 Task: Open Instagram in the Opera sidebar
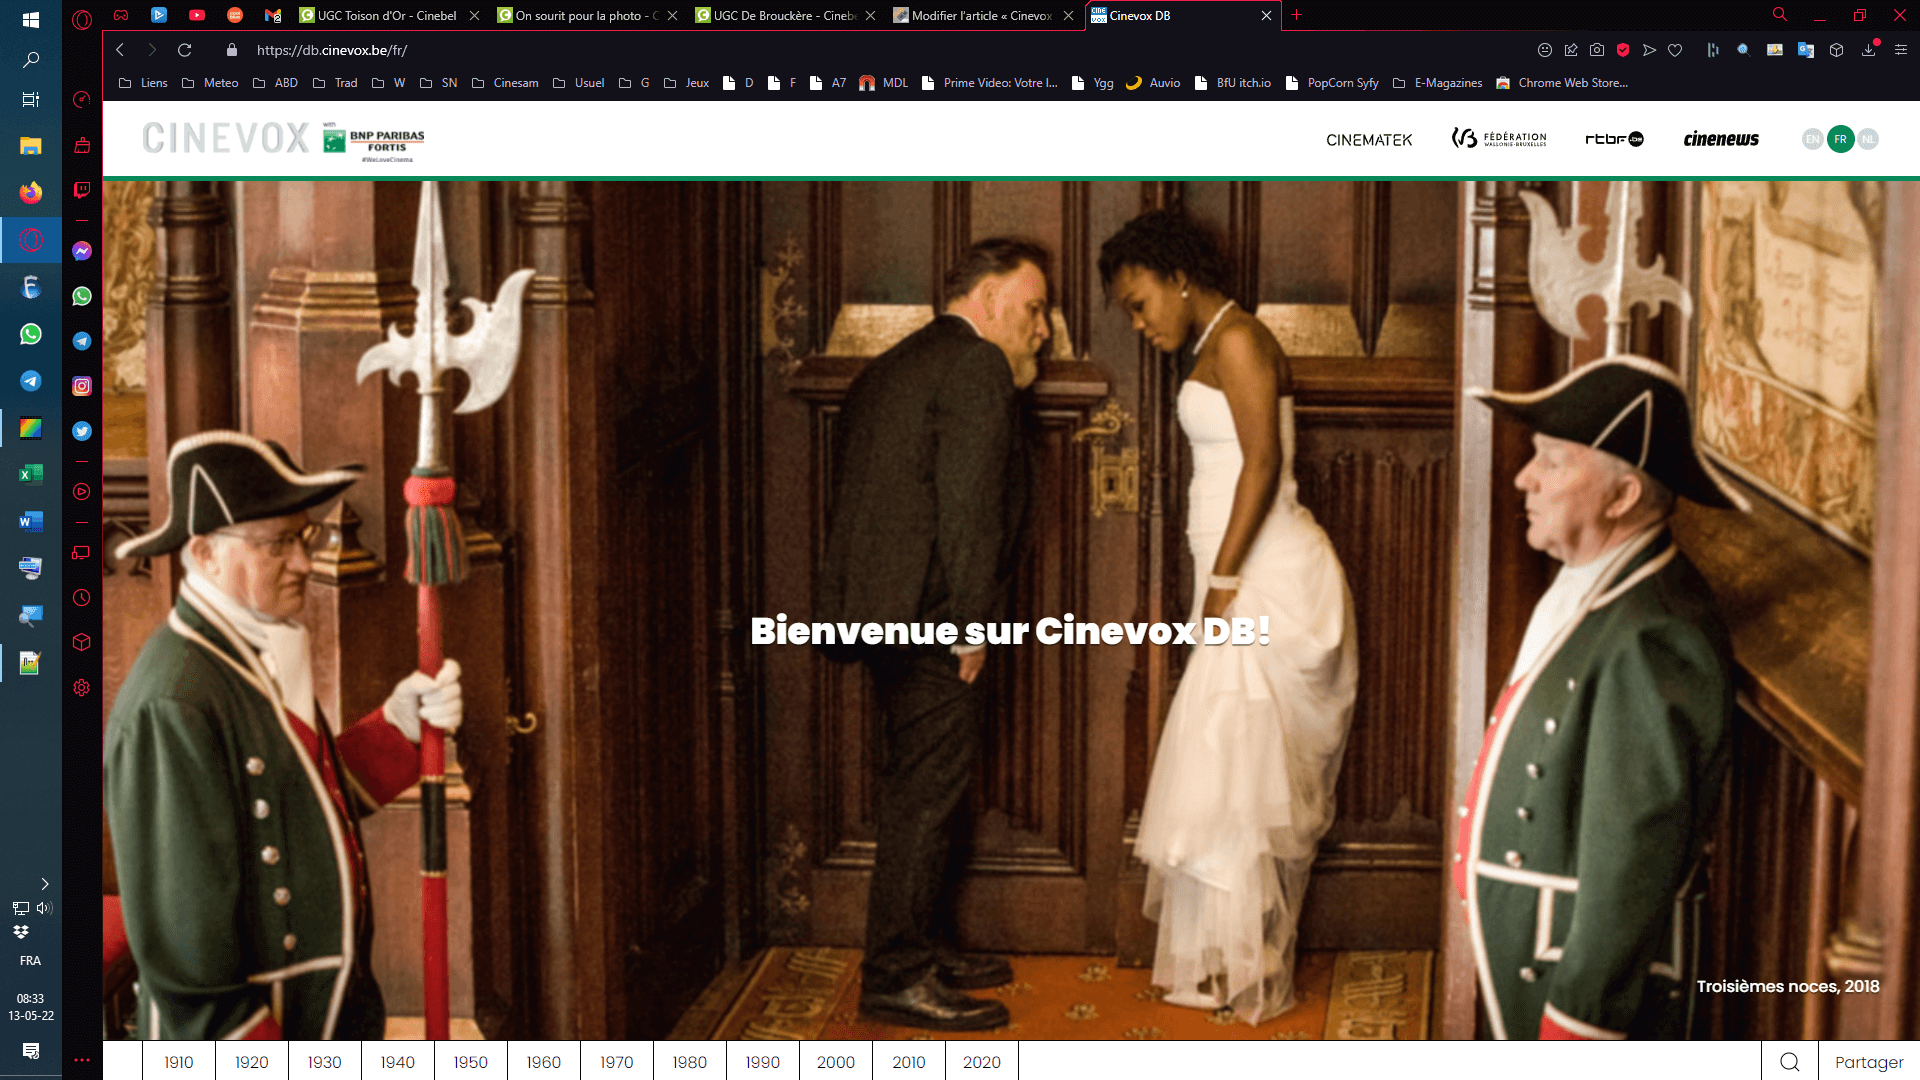pyautogui.click(x=82, y=386)
